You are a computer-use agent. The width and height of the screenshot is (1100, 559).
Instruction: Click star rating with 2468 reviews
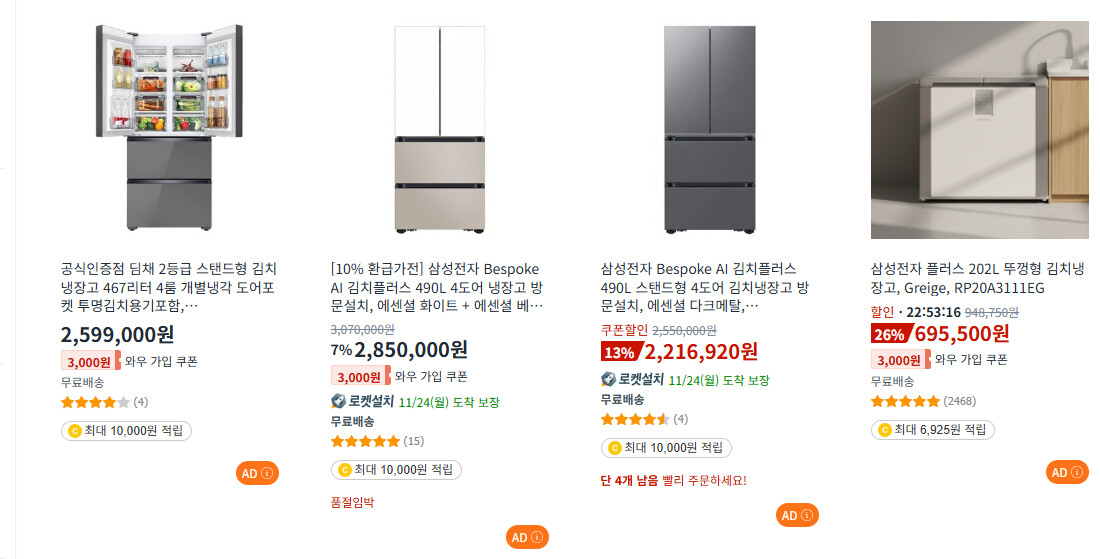point(905,401)
